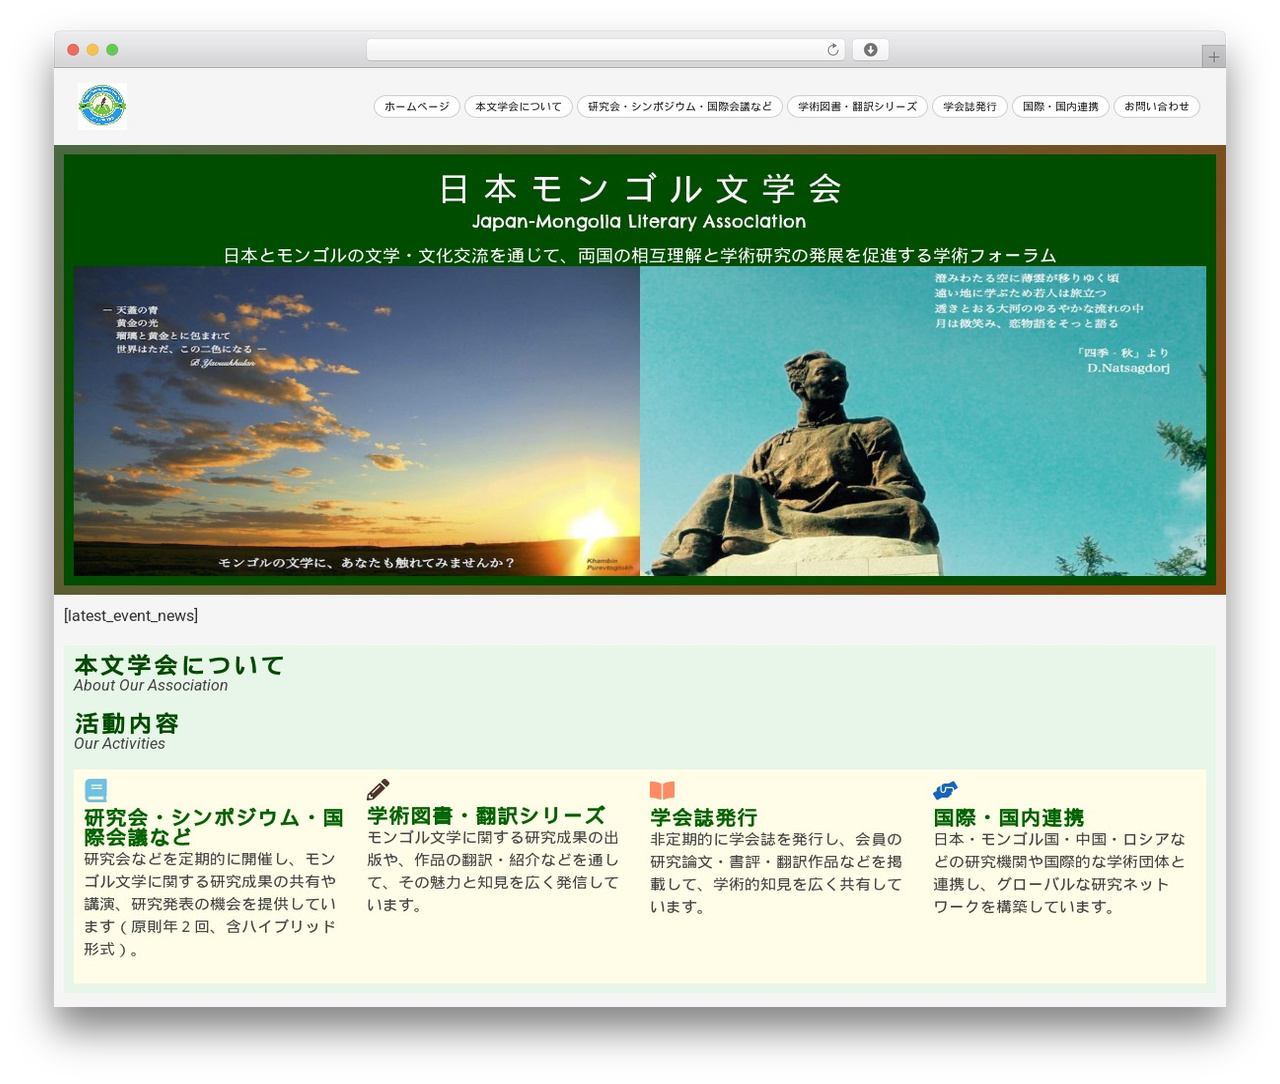Click the blue book icon above 研究会
The height and width of the screenshot is (1084, 1280).
96,791
